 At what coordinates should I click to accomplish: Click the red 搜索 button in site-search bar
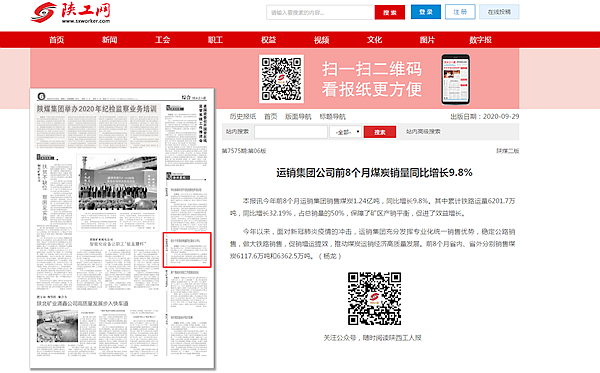coord(380,132)
